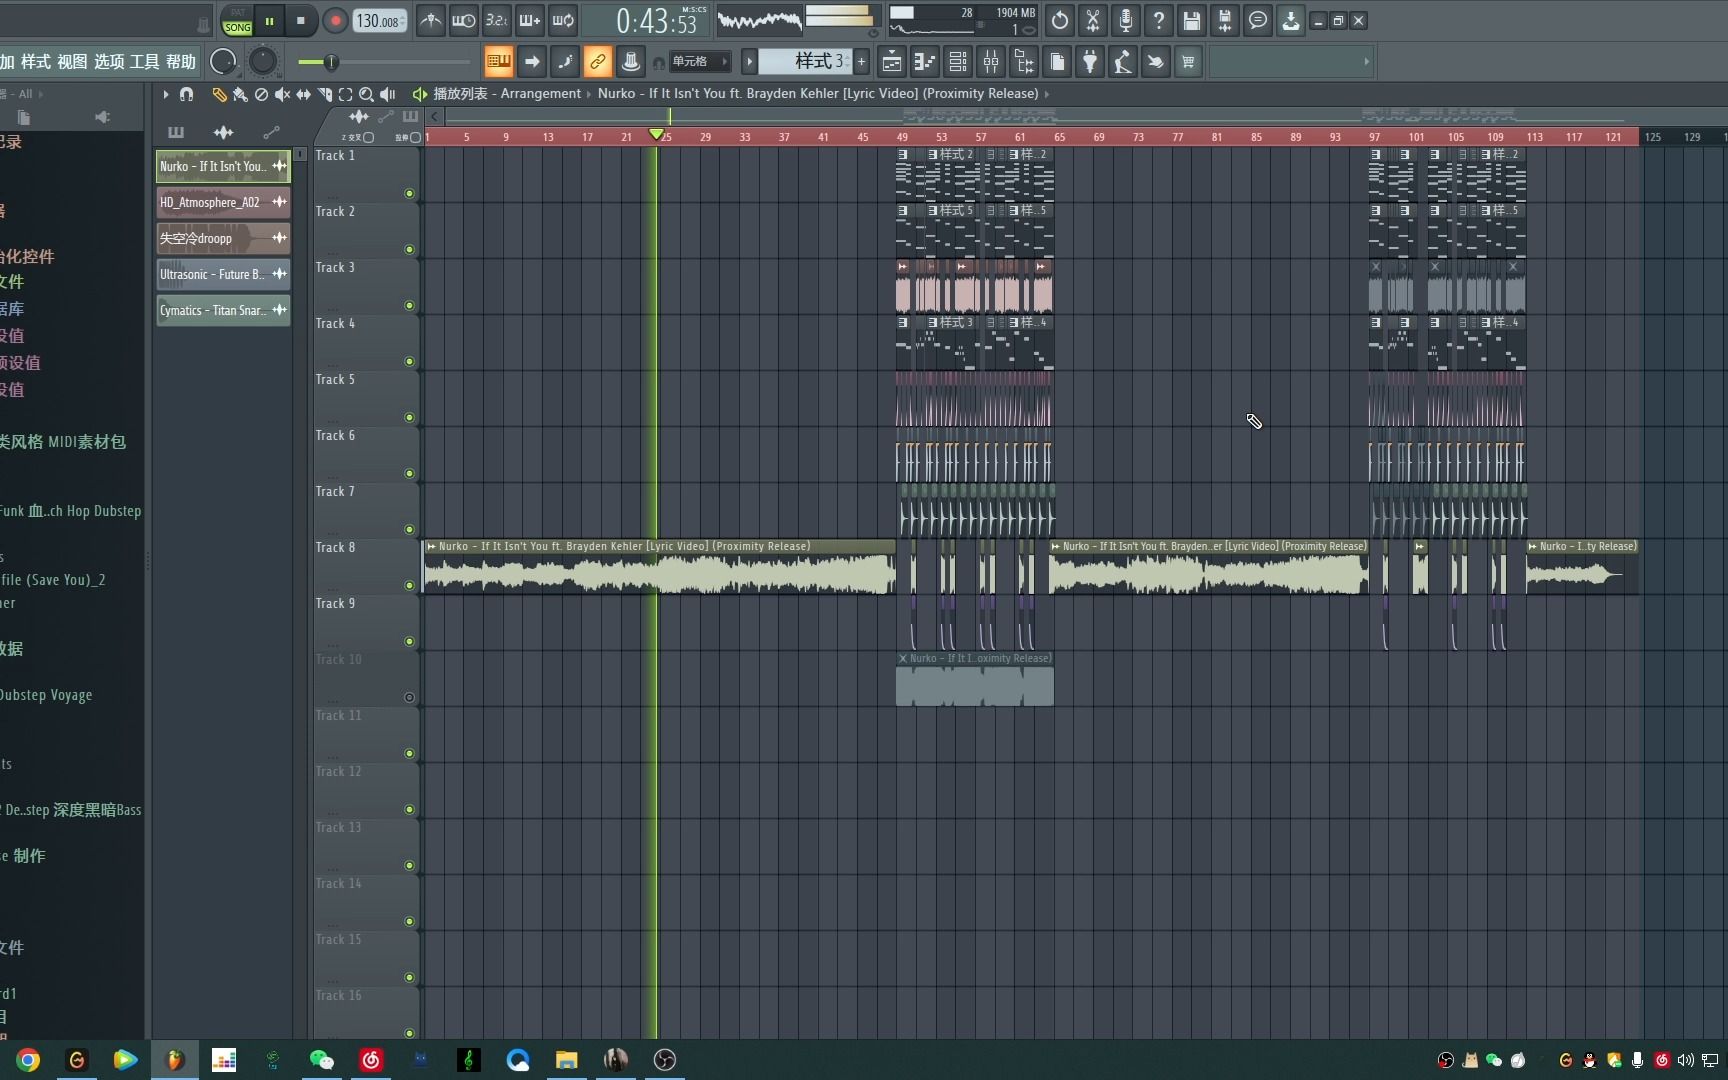Click the render-to-audio file icon

[x=1225, y=20]
